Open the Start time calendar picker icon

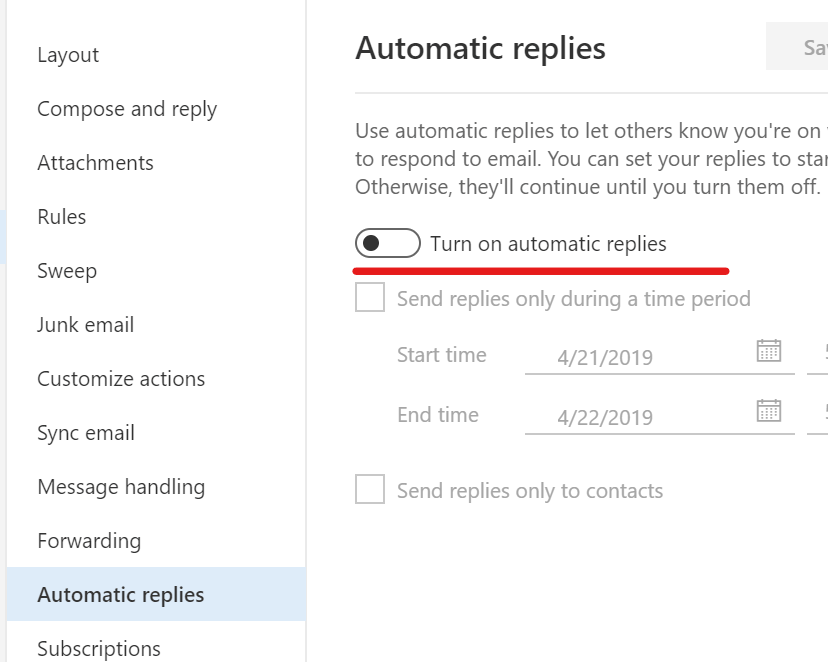pyautogui.click(x=768, y=351)
